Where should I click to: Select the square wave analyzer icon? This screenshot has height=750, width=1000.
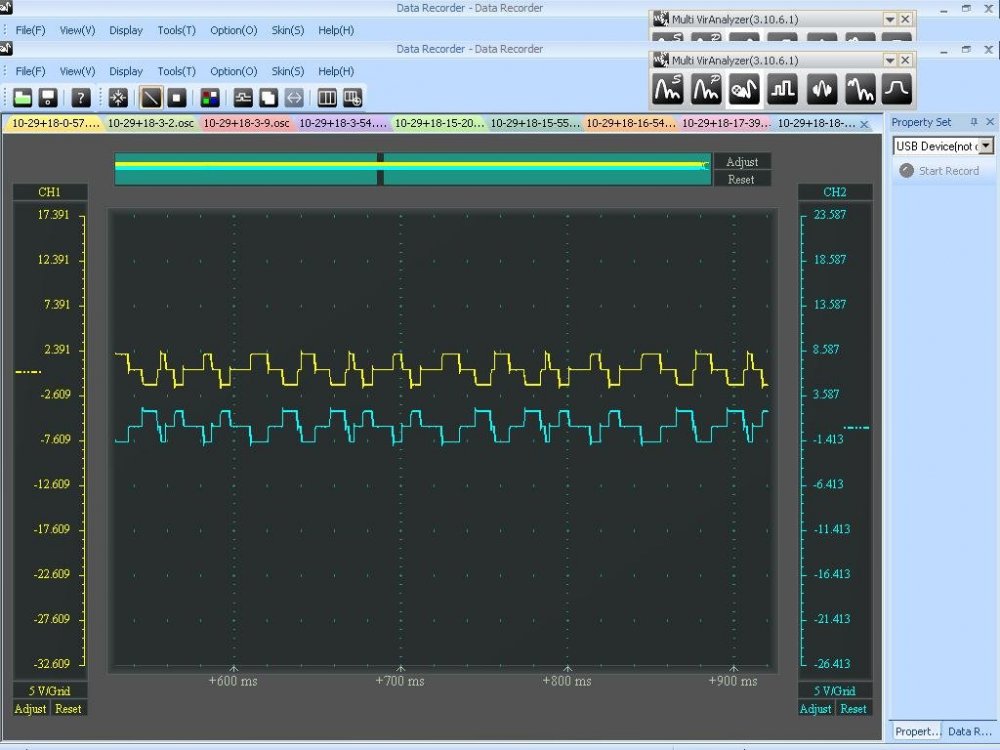pos(782,90)
